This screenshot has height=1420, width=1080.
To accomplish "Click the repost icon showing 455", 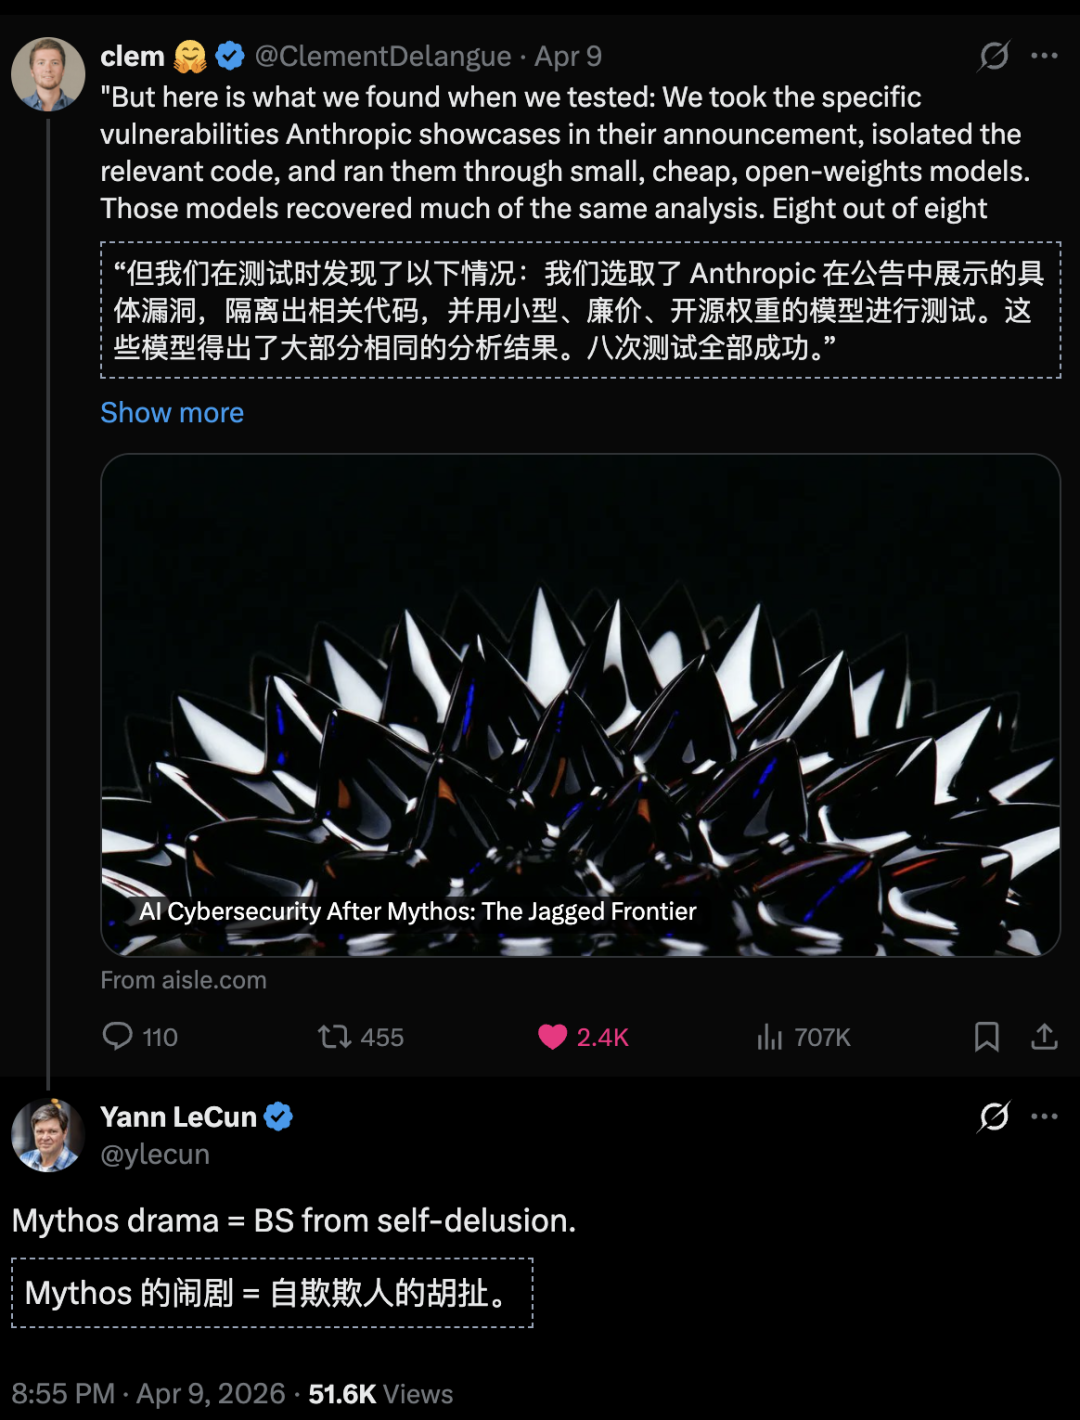I will pyautogui.click(x=335, y=1037).
